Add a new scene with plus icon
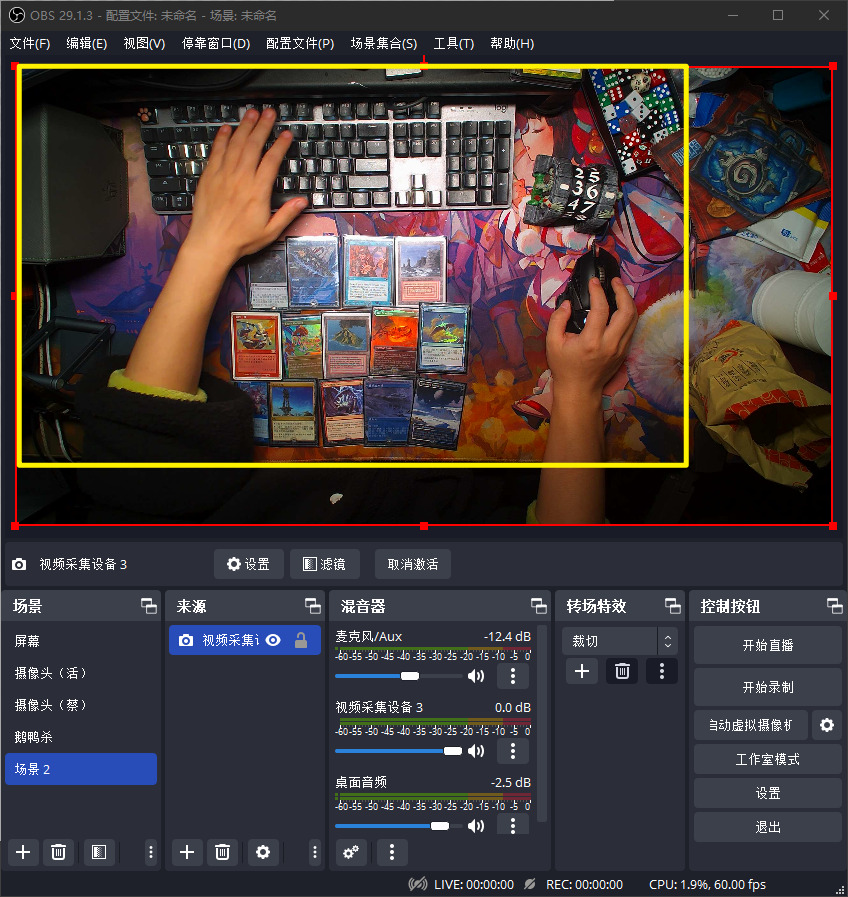The image size is (848, 897). tap(23, 852)
